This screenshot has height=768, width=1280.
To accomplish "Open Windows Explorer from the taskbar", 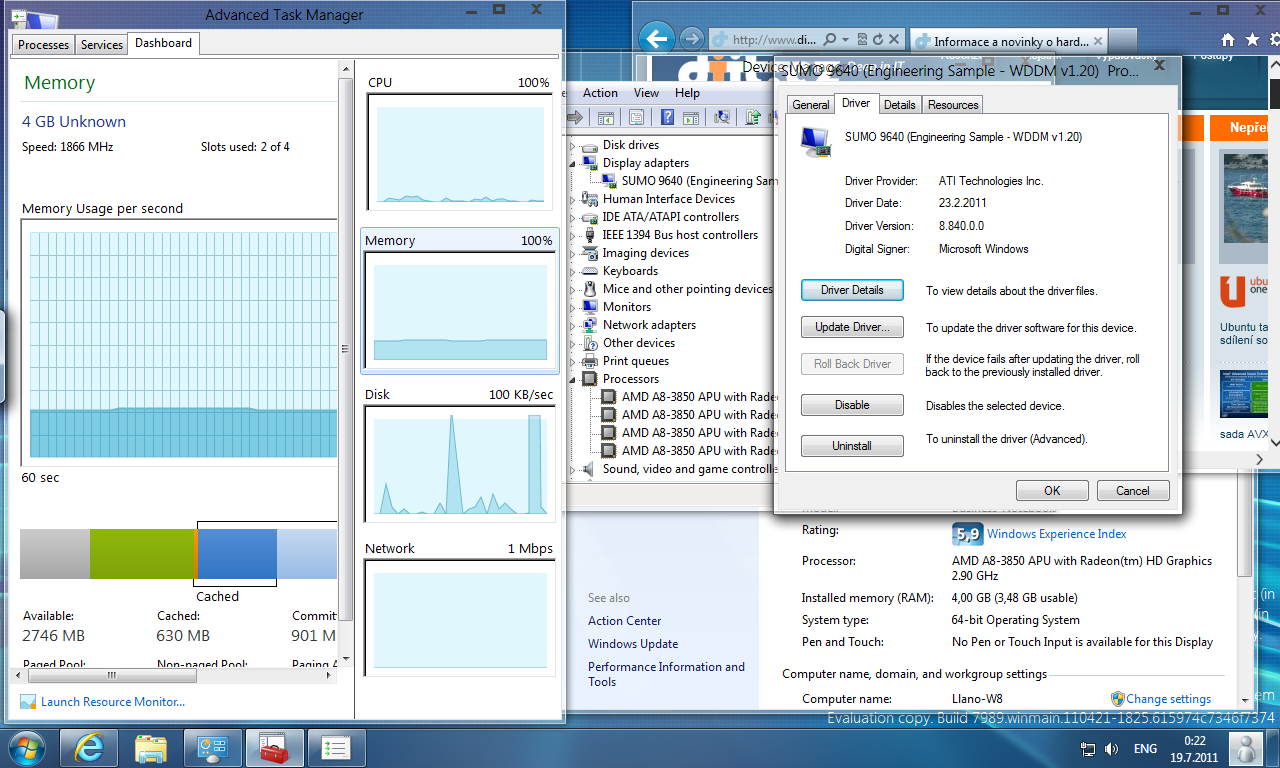I will click(x=150, y=747).
